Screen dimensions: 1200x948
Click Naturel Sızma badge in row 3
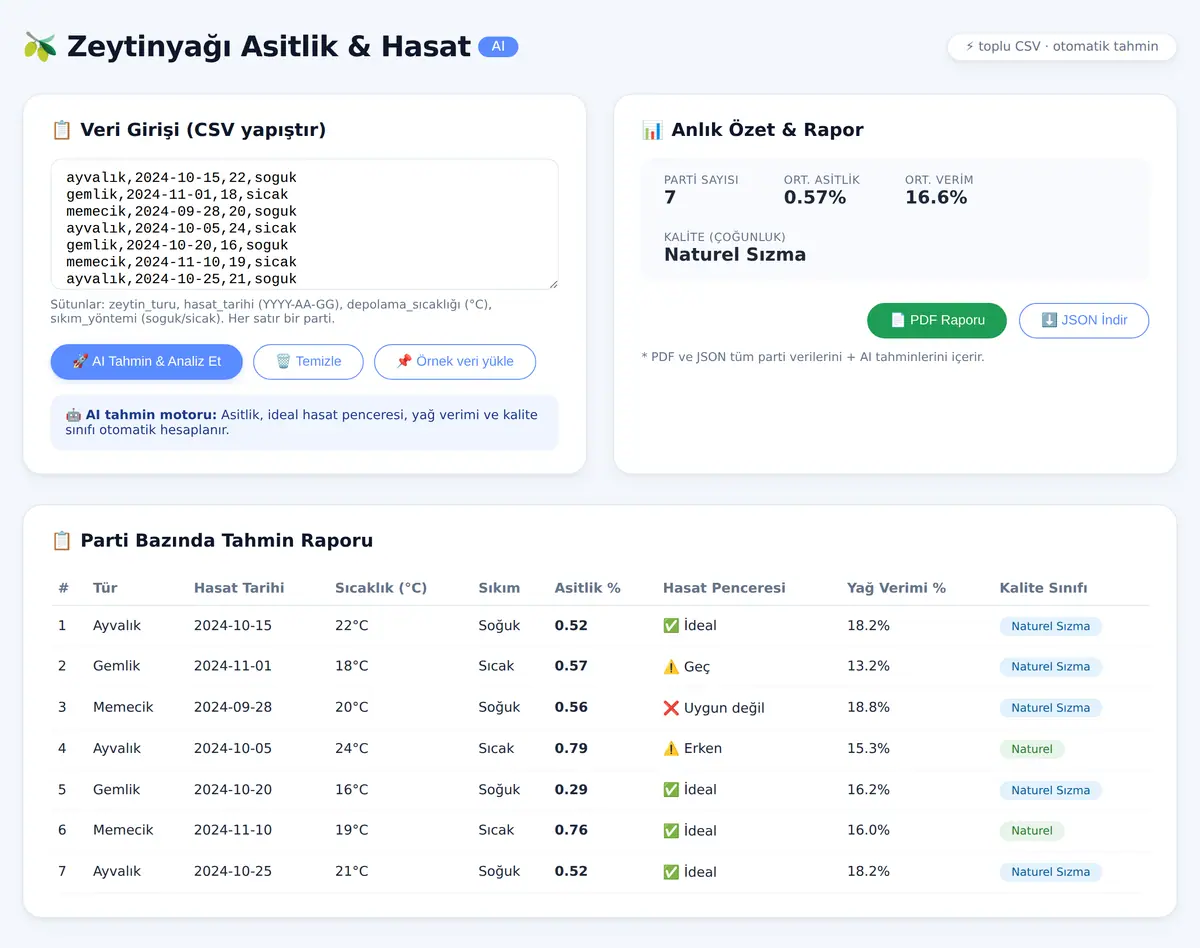click(x=1051, y=708)
